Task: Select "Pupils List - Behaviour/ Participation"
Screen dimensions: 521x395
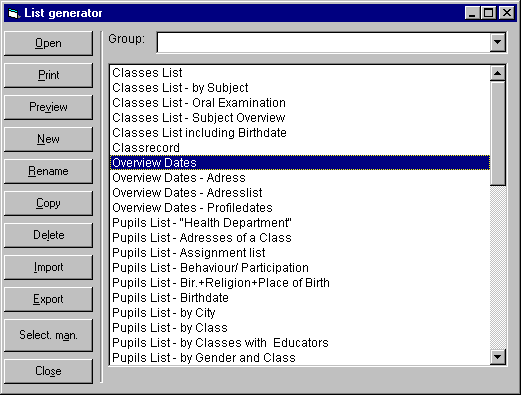Action: coord(300,268)
